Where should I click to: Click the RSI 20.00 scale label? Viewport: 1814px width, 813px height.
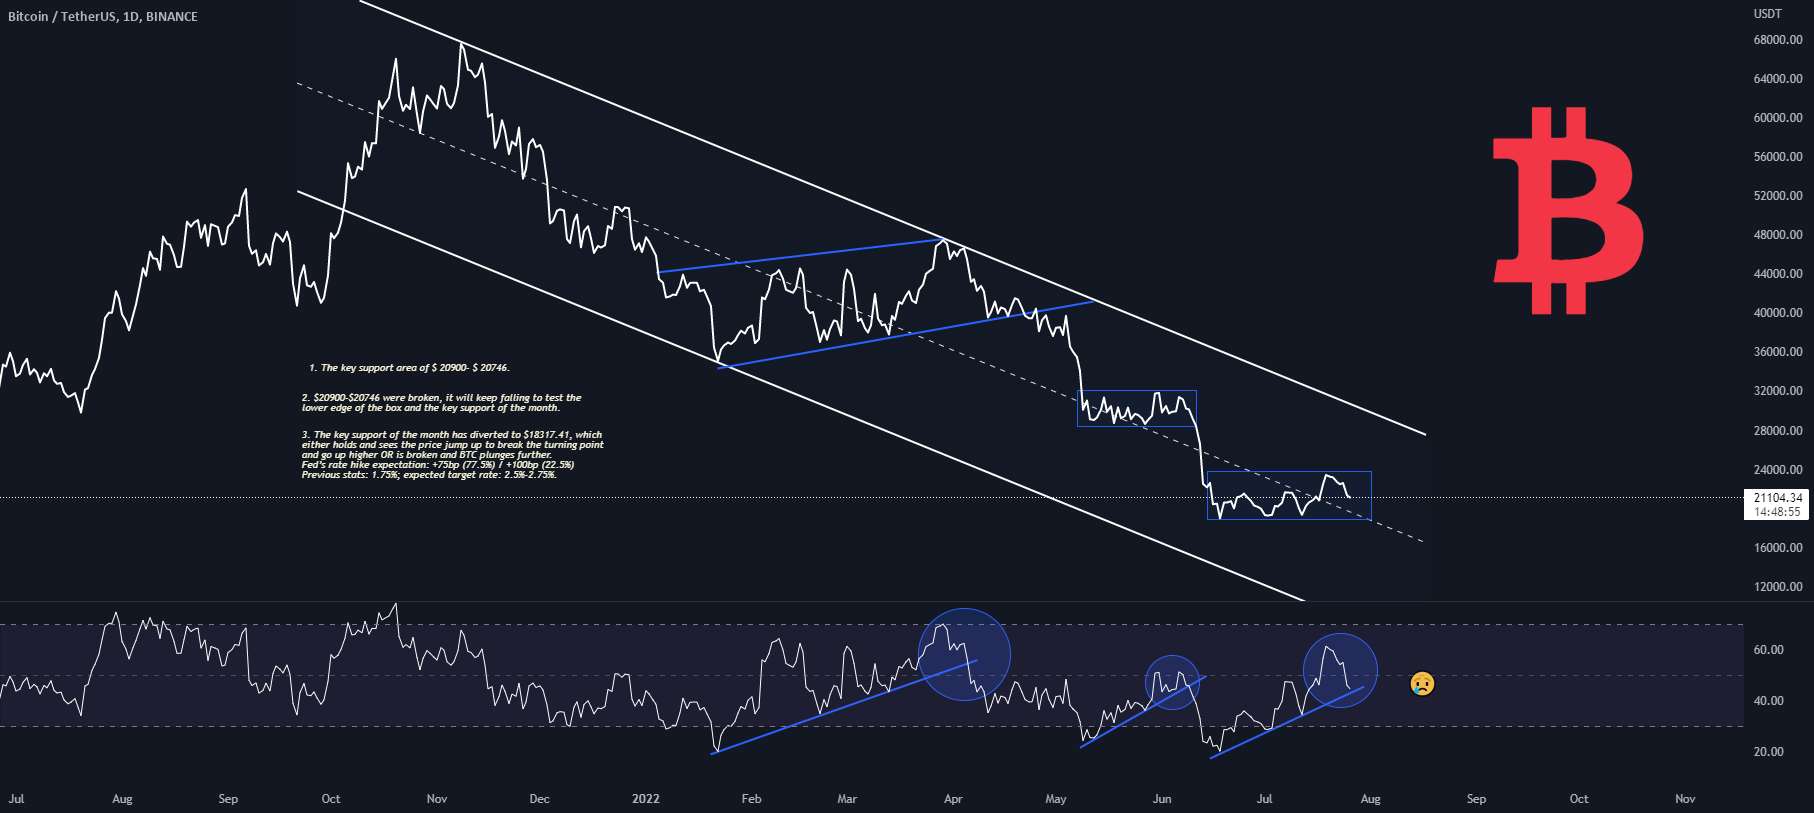point(1768,752)
